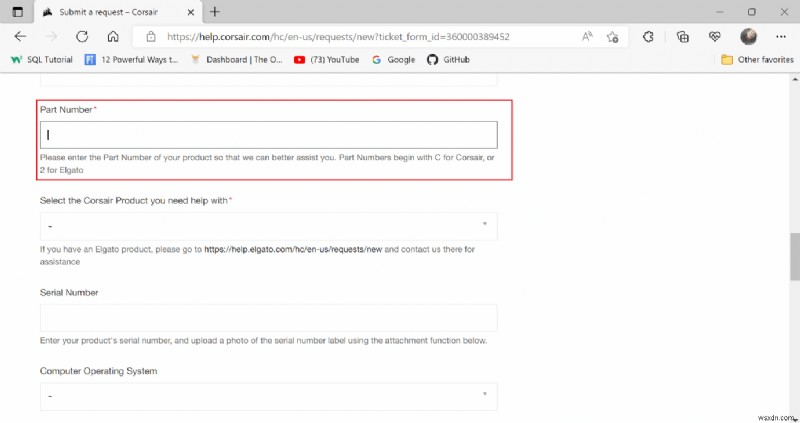800x423 pixels.
Task: Focus the Part Number input field
Action: 269,135
